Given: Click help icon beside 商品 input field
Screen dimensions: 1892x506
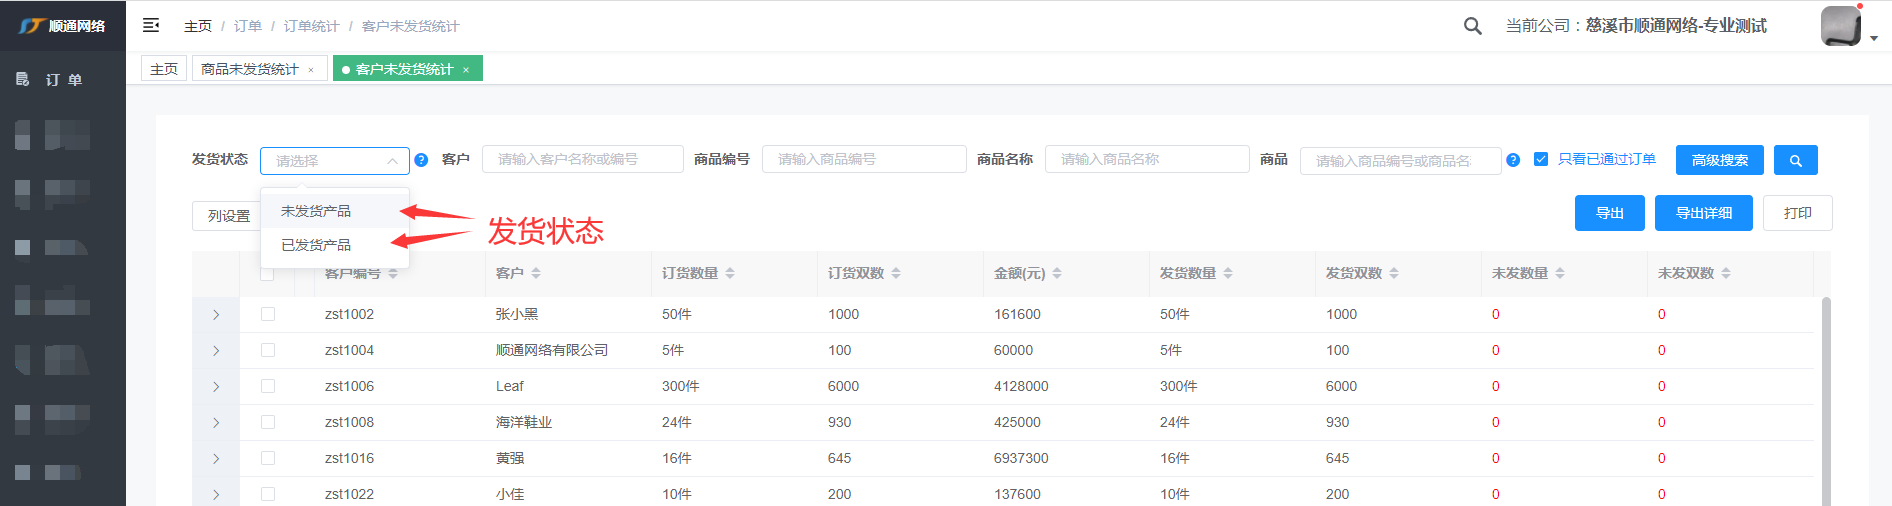Looking at the screenshot, I should 1513,160.
